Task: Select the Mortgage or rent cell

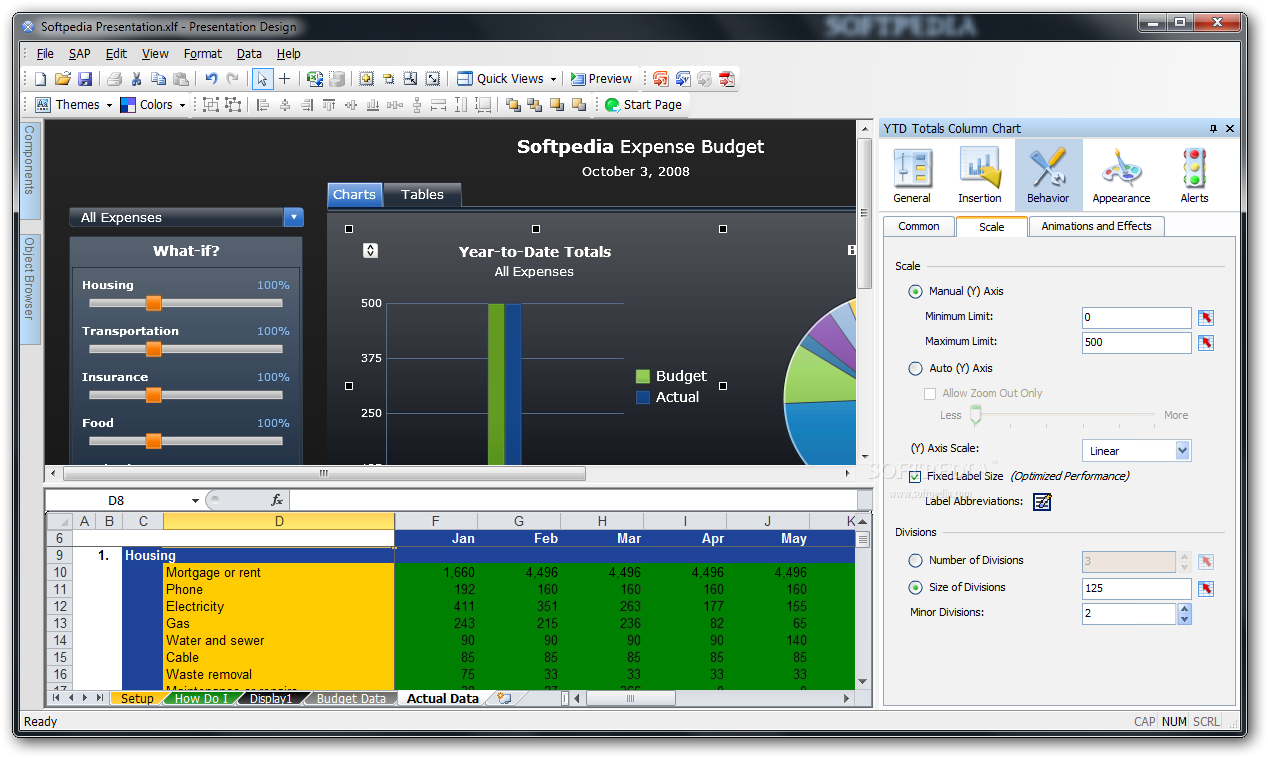Action: tap(279, 573)
